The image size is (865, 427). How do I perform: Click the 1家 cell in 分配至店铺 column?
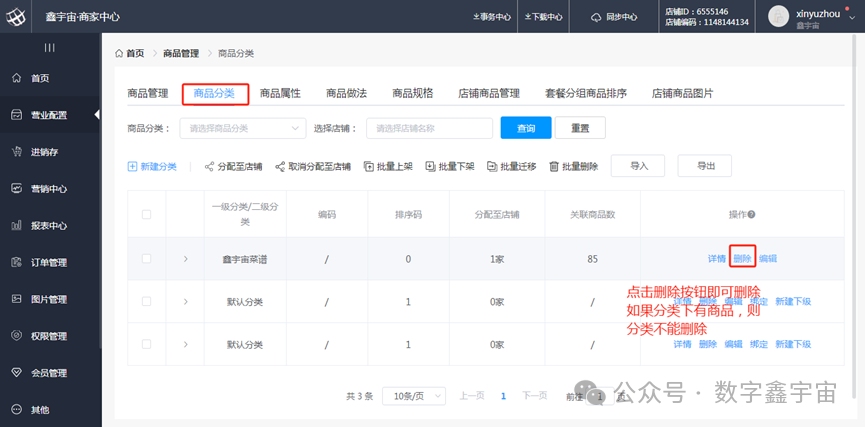497,259
